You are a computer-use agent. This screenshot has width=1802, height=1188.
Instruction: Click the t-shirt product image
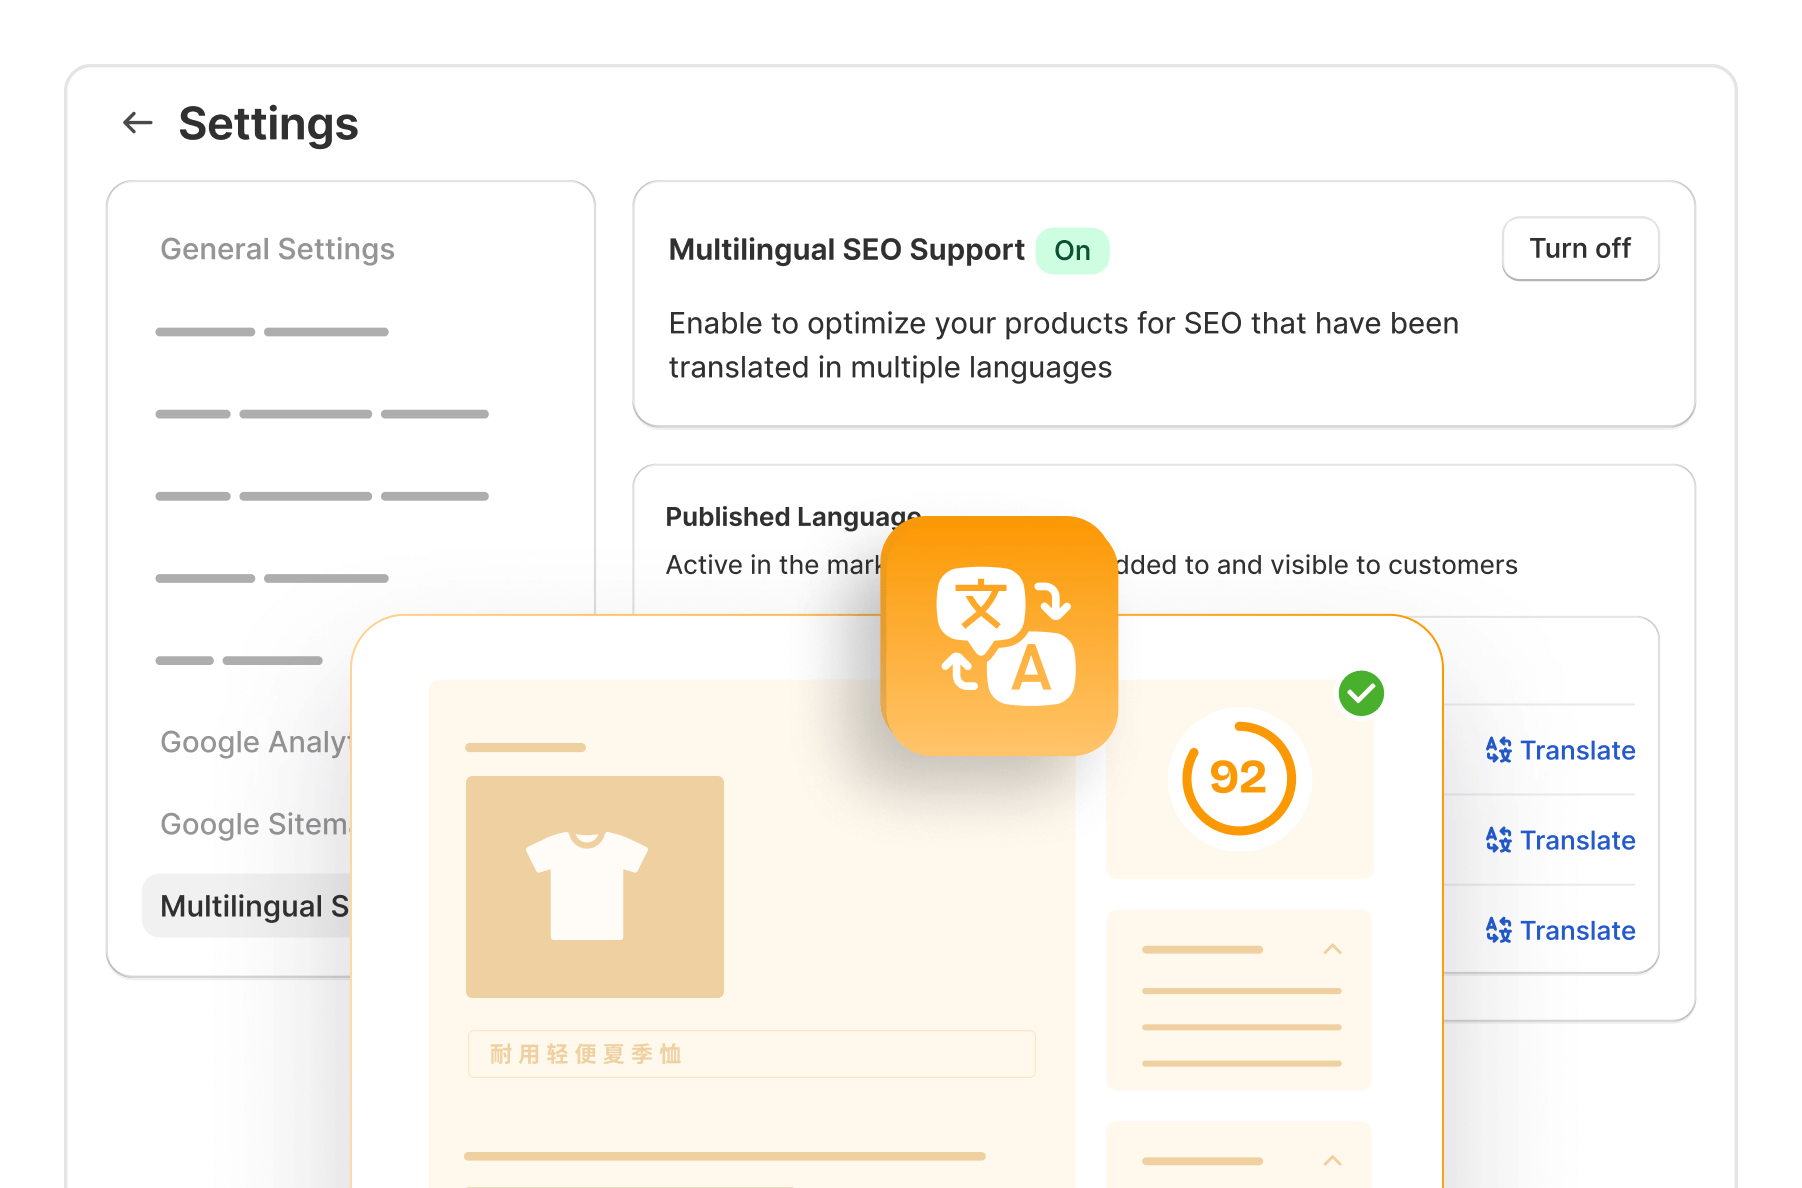click(594, 886)
